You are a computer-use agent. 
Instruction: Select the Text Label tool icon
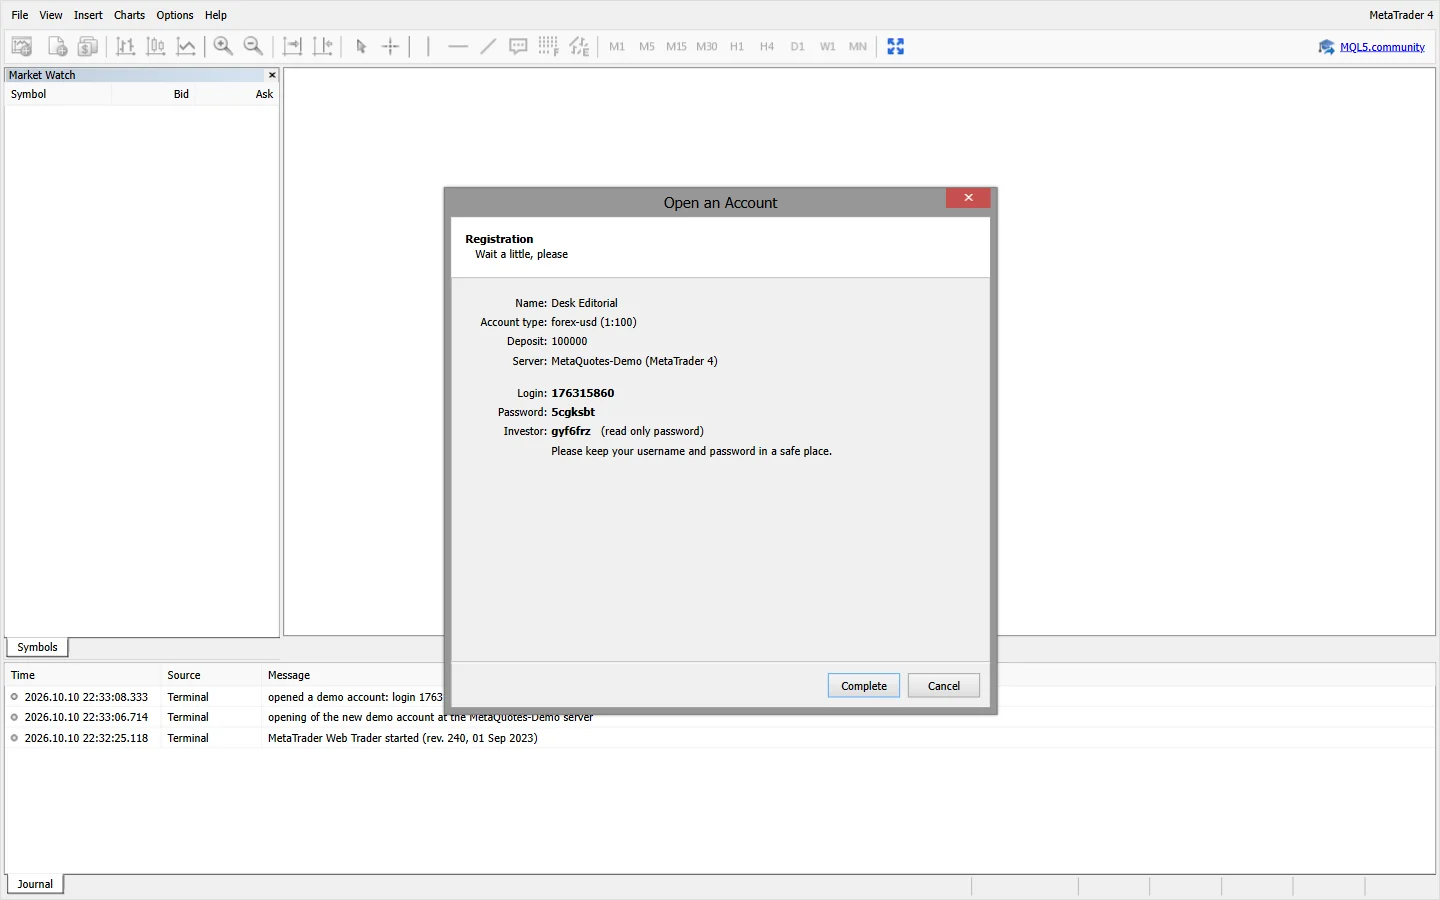(x=518, y=46)
